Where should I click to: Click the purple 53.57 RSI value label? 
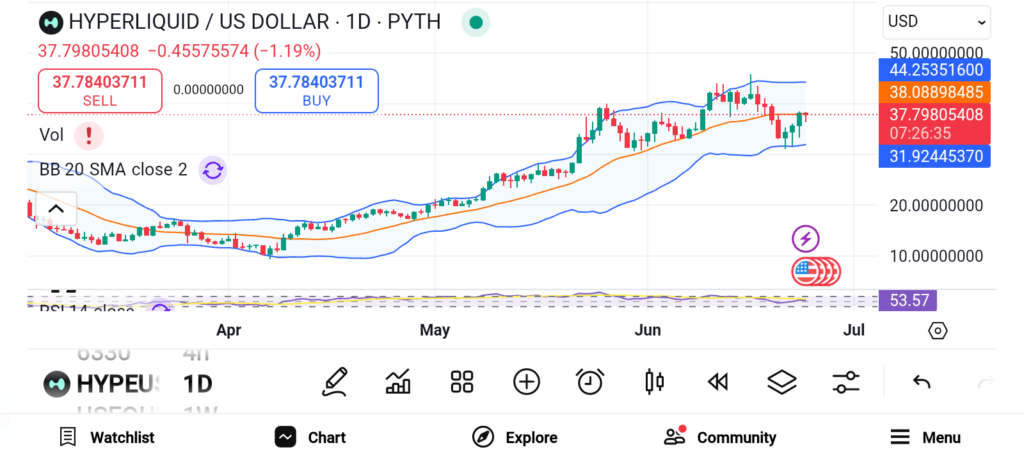908,301
